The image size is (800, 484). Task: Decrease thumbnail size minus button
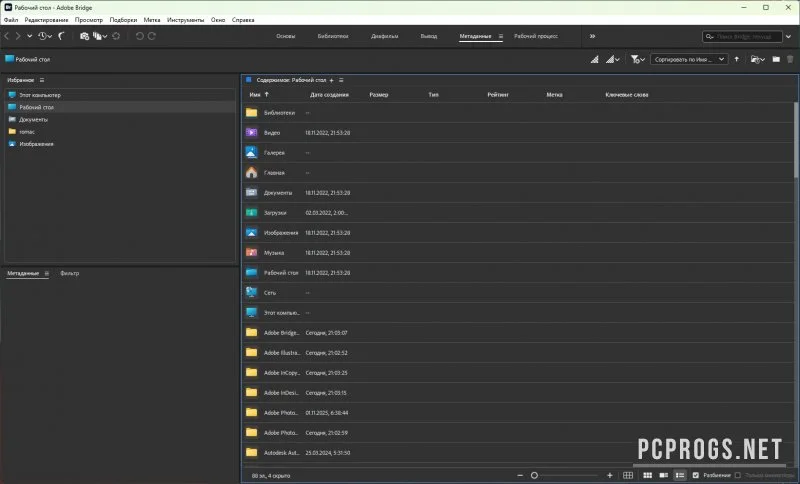[520, 475]
